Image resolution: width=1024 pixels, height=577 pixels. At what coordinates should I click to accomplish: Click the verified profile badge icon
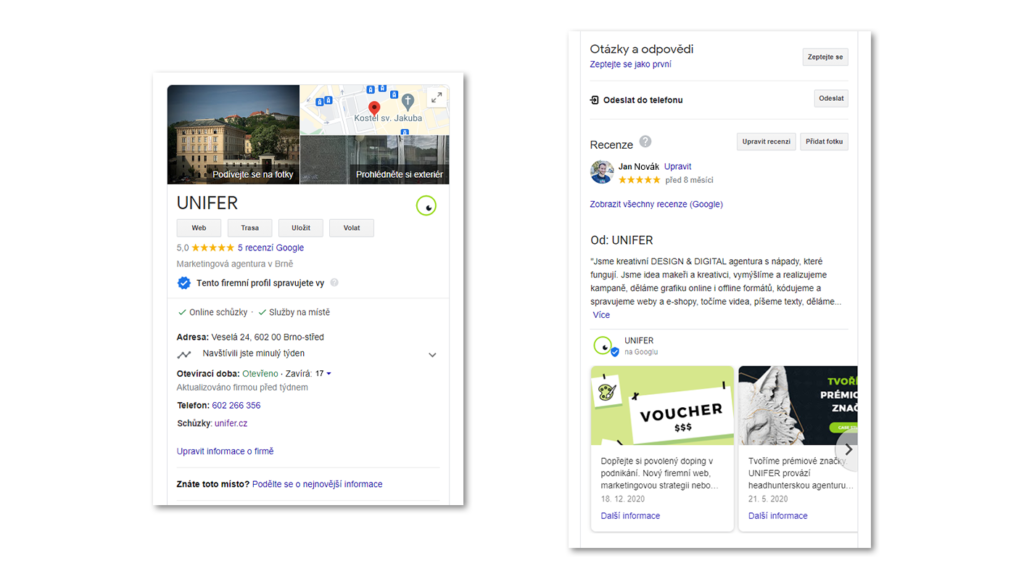[x=184, y=283]
